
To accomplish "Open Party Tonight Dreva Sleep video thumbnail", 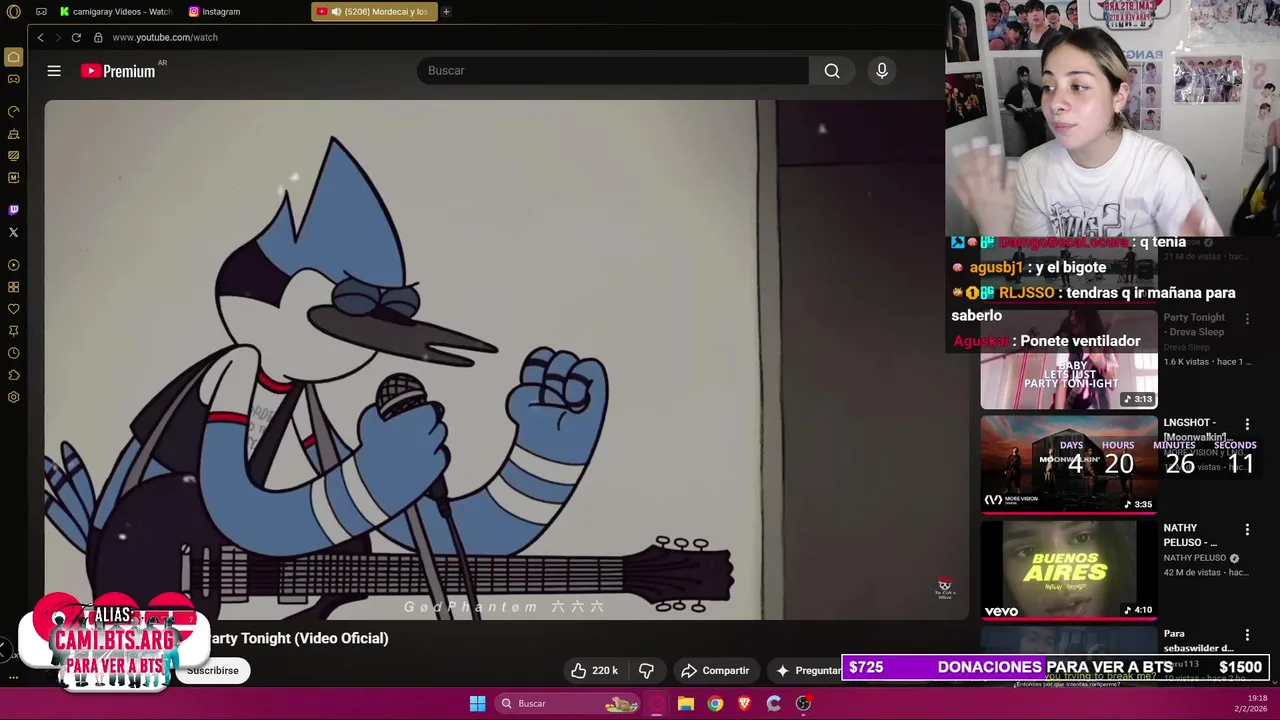I will [1069, 360].
